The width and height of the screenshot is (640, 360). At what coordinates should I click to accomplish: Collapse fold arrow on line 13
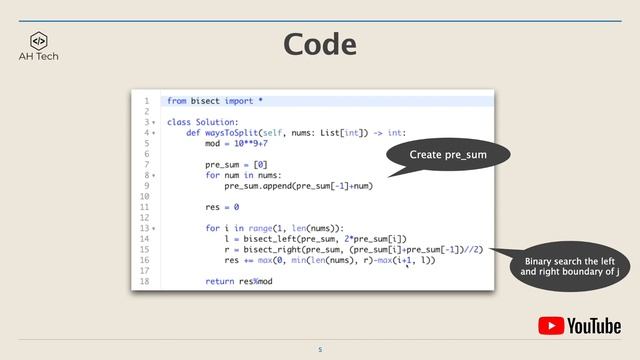(154, 229)
